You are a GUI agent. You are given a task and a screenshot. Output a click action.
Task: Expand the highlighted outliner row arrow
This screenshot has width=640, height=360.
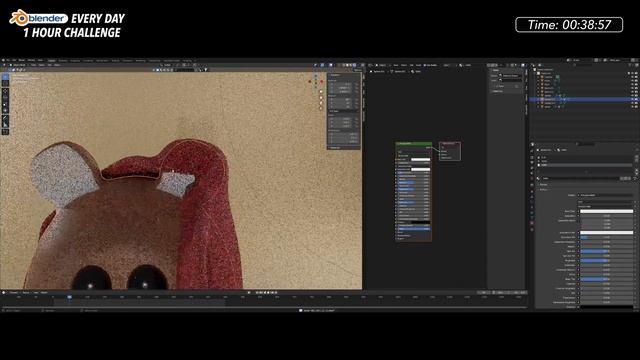pyautogui.click(x=539, y=99)
